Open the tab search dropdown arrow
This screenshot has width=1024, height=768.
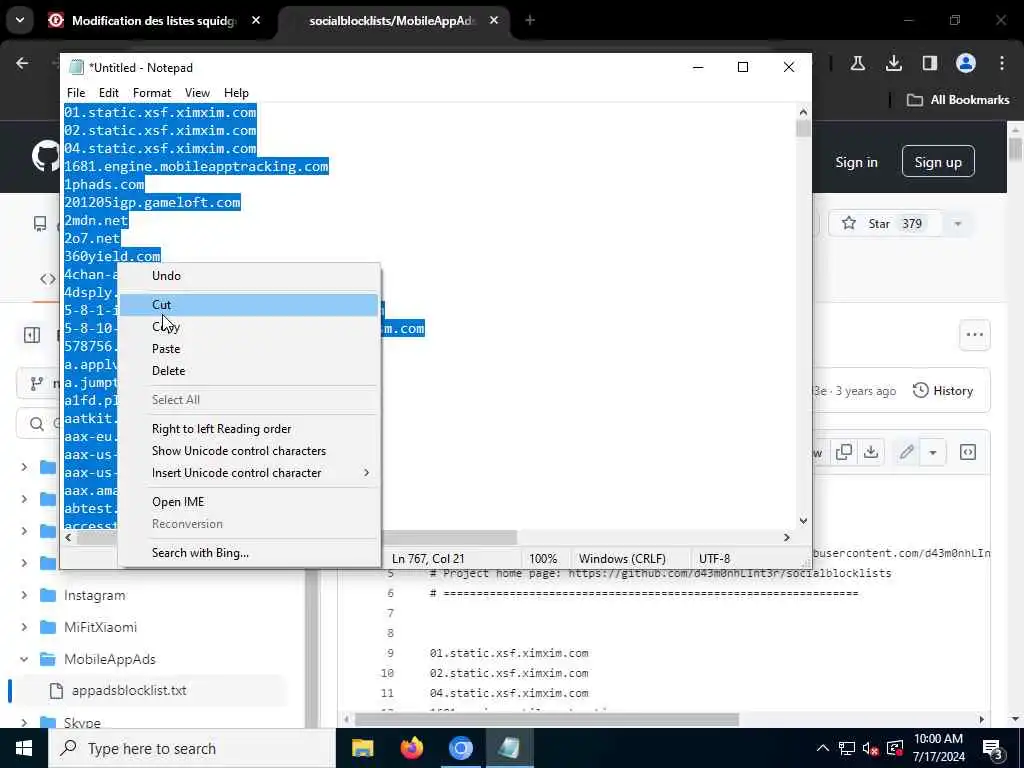click(x=20, y=20)
